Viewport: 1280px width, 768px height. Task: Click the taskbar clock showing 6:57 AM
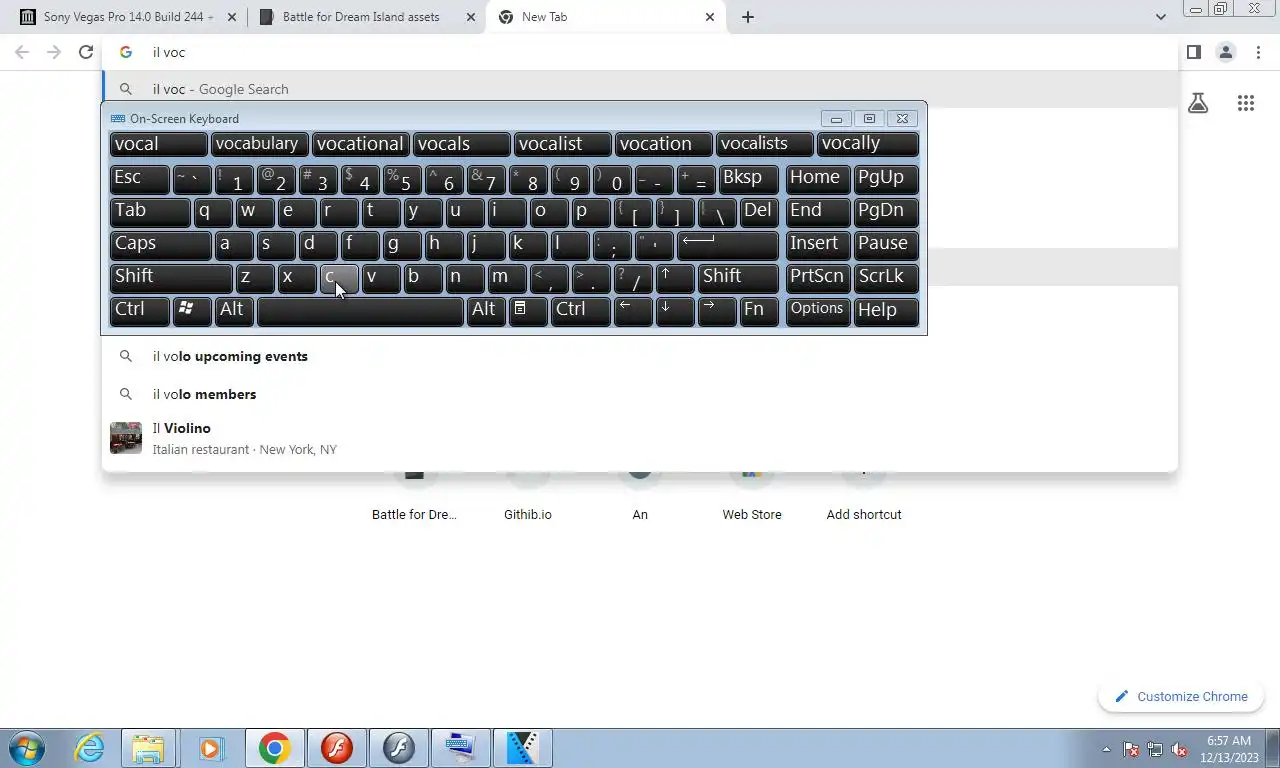(1229, 749)
